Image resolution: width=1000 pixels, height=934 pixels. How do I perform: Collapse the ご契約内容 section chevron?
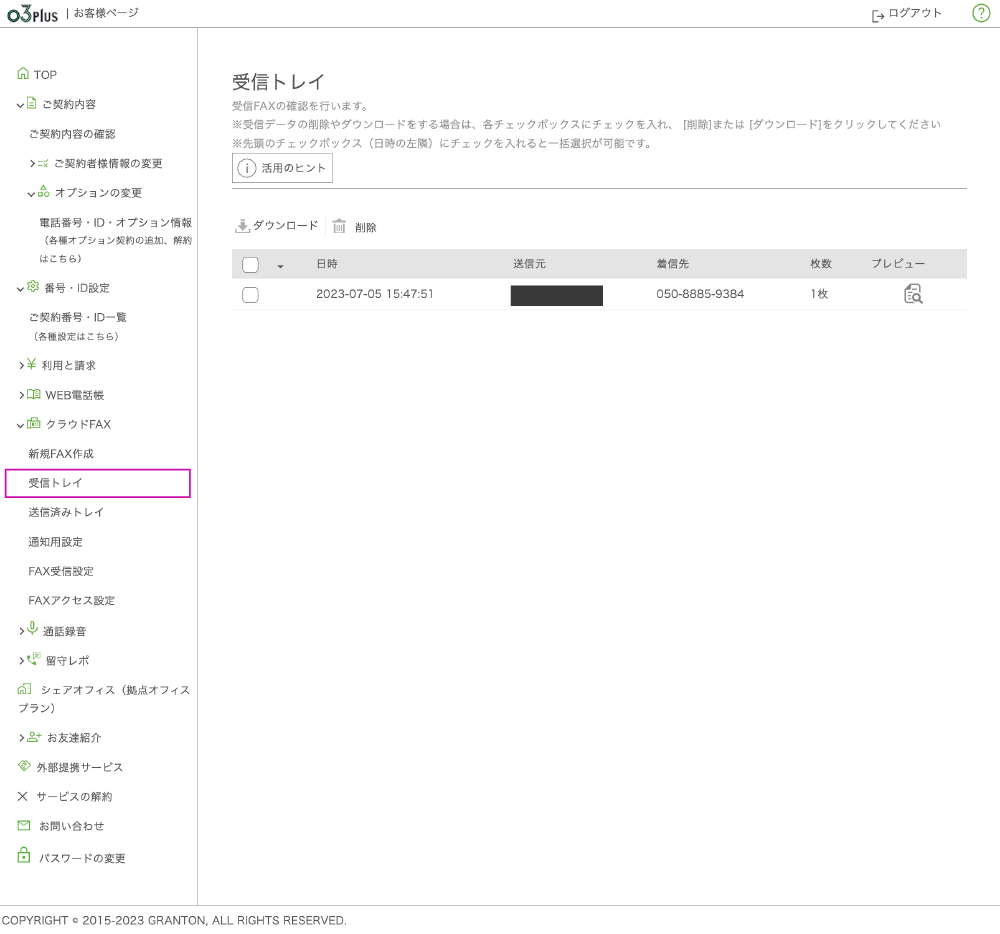pos(20,105)
